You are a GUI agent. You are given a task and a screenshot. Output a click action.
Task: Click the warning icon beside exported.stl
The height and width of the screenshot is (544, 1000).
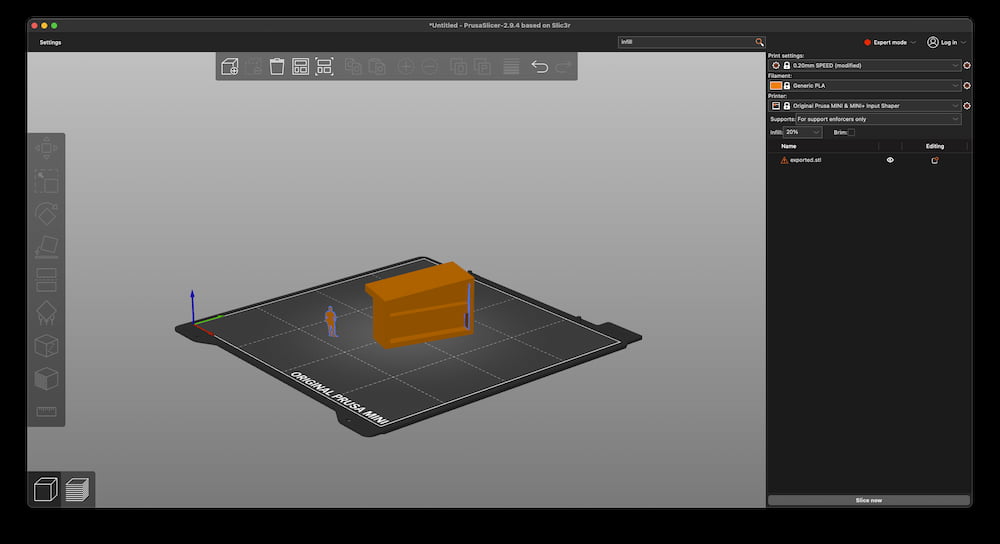point(784,160)
